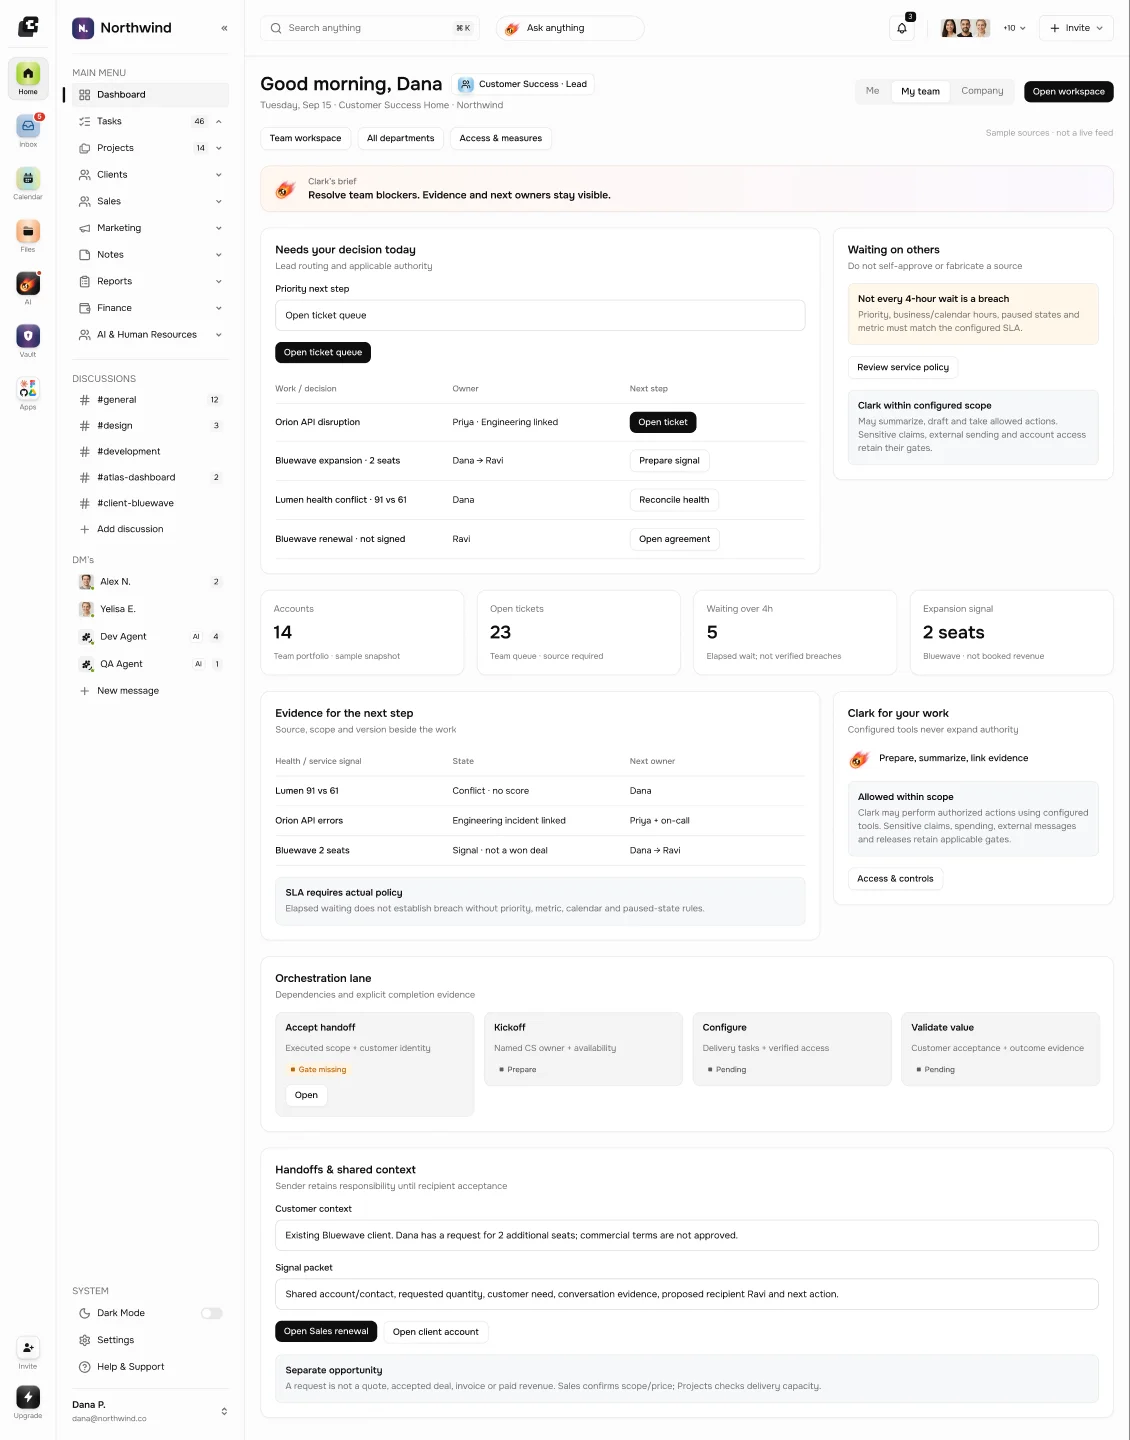The height and width of the screenshot is (1440, 1130).
Task: Open the DM with Alex N.
Action: click(150, 582)
